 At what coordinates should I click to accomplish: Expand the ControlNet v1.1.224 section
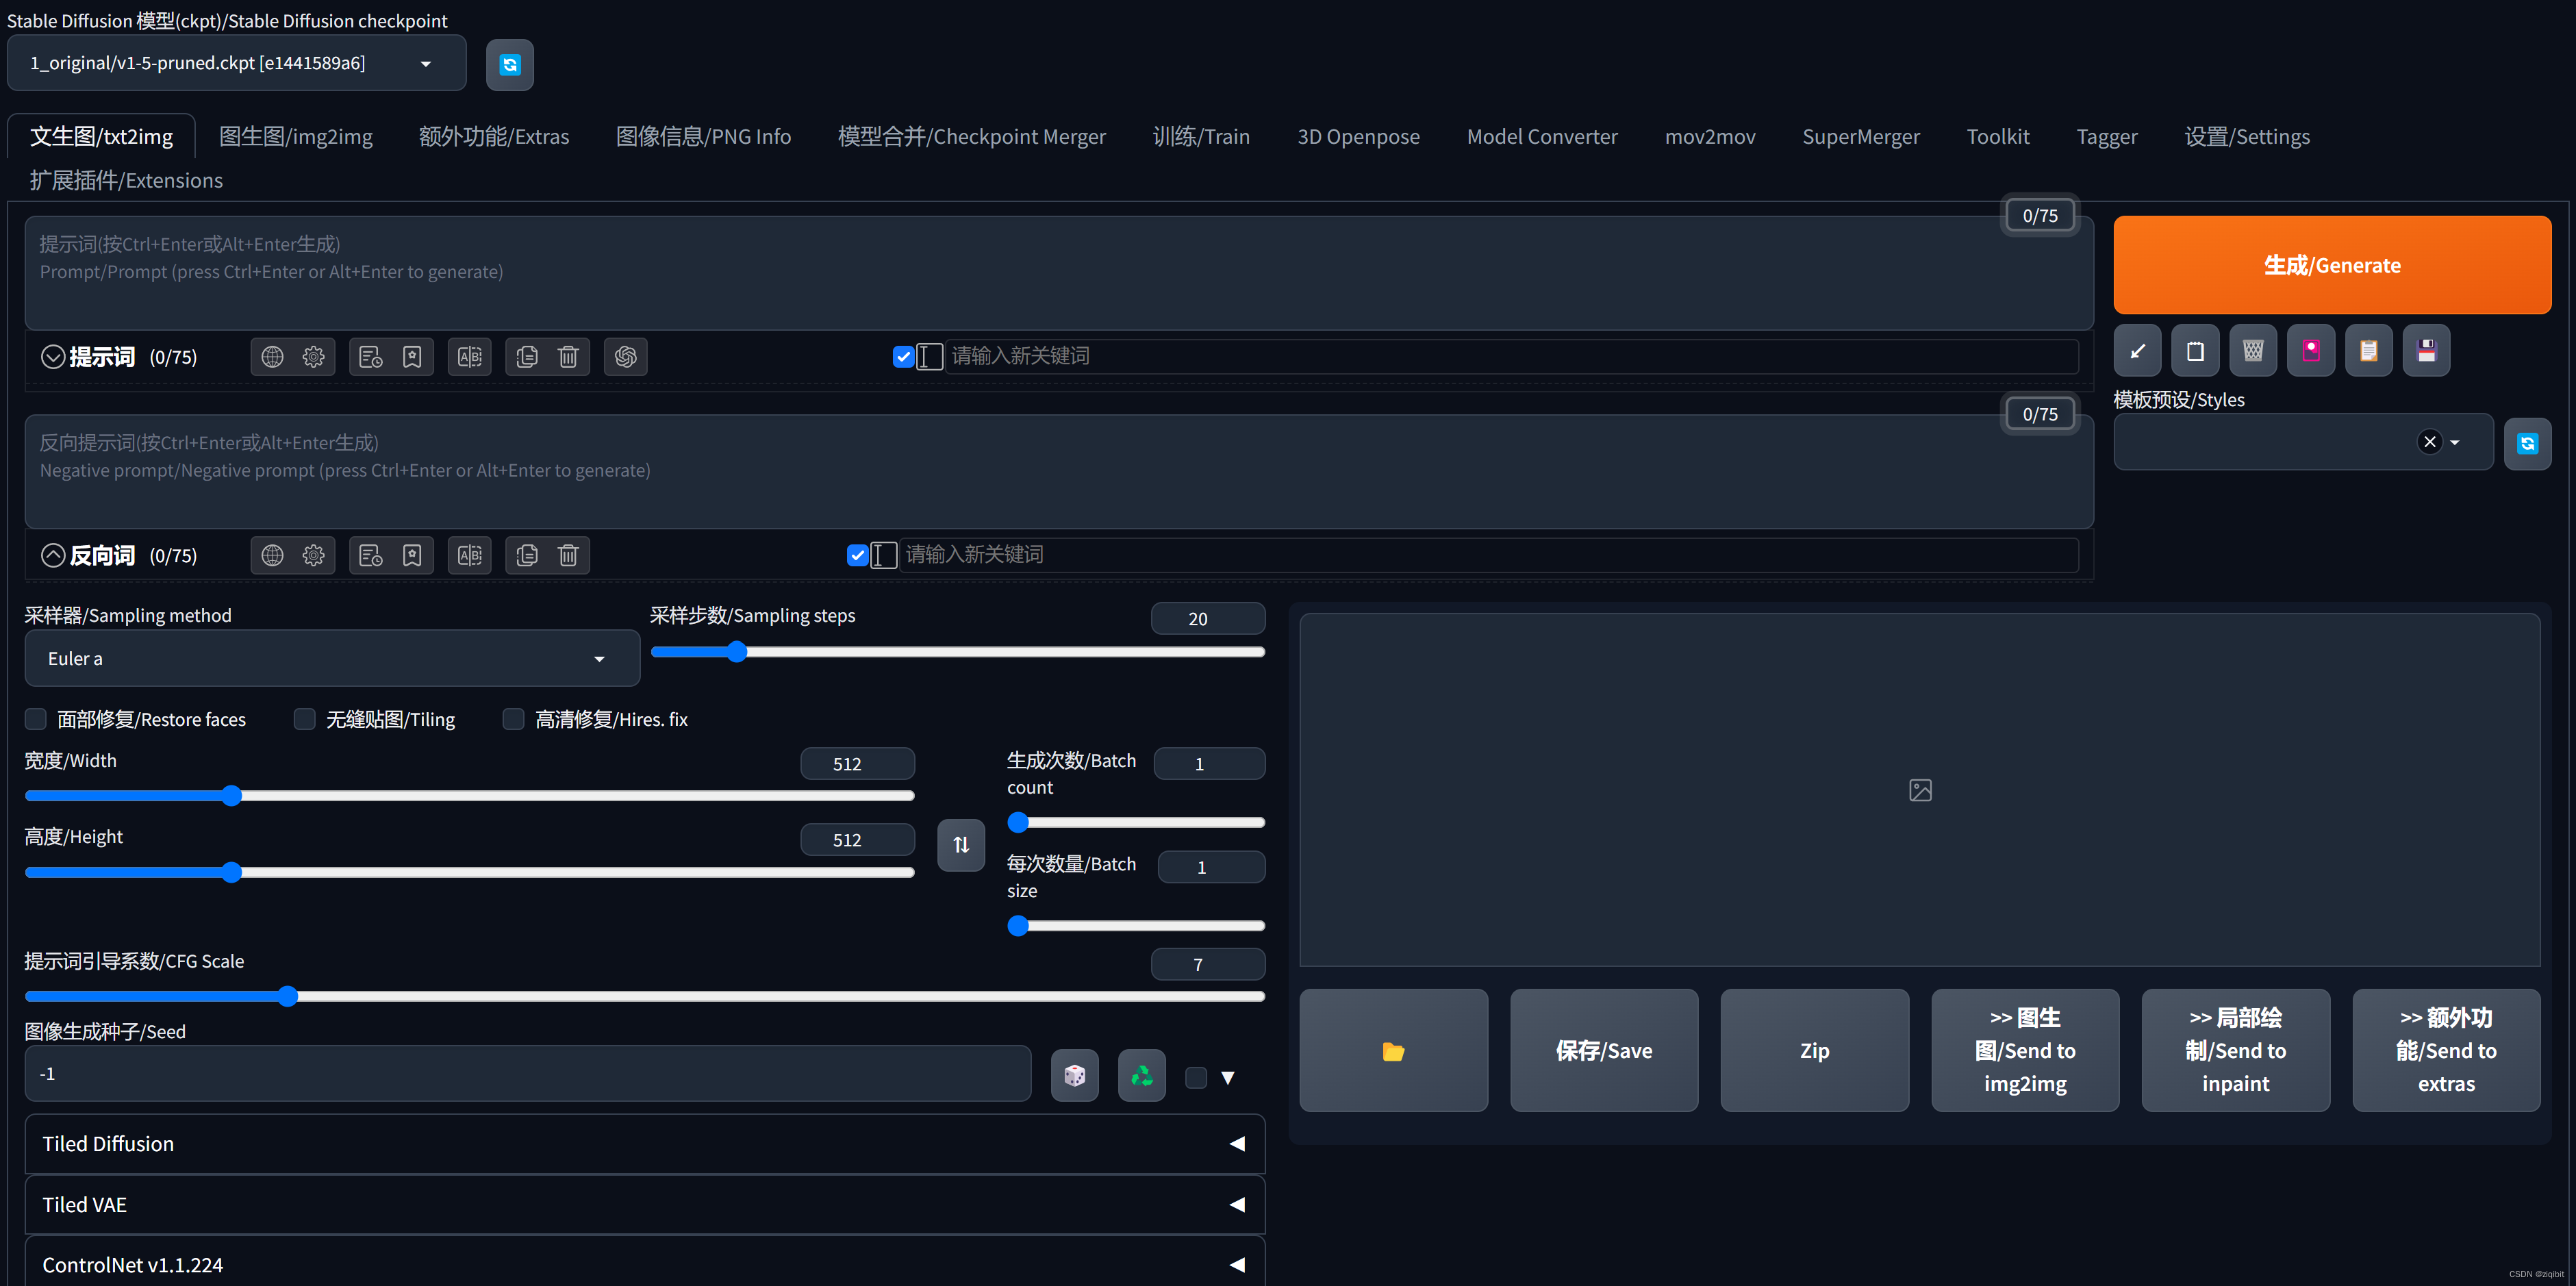645,1264
